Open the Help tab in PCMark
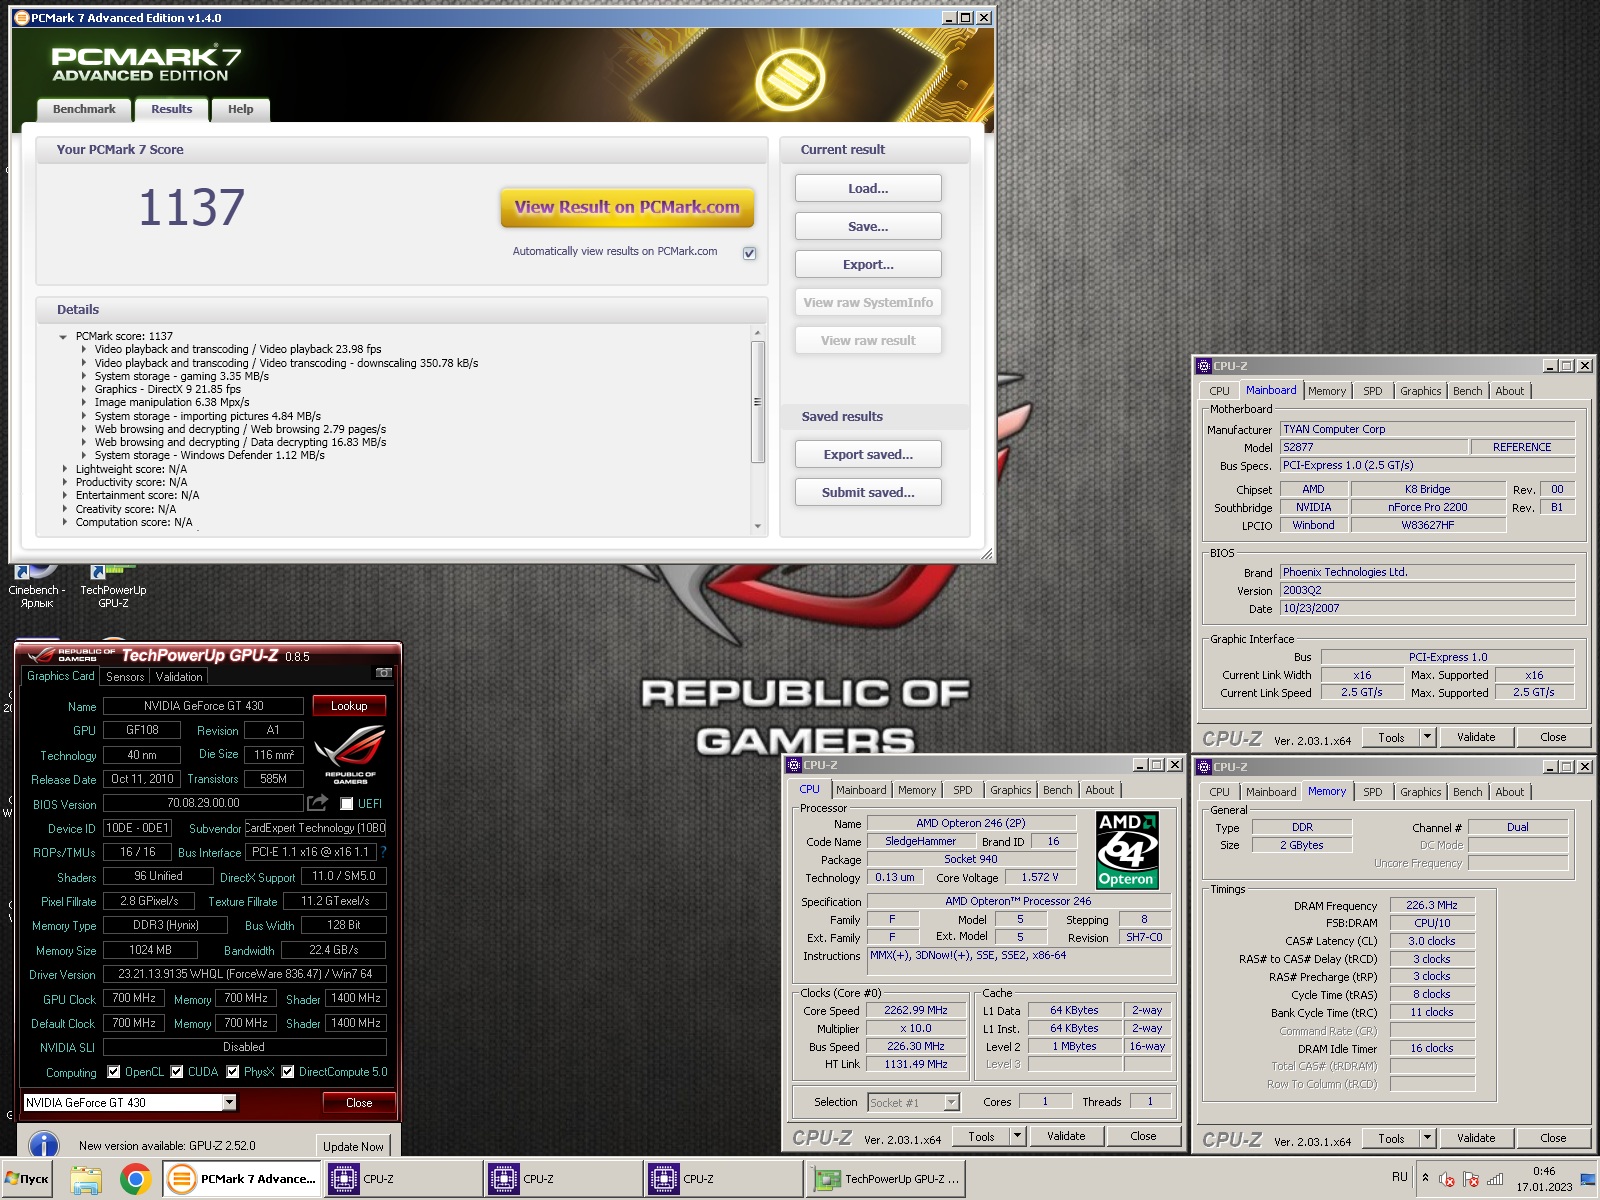The image size is (1600, 1200). (x=240, y=109)
